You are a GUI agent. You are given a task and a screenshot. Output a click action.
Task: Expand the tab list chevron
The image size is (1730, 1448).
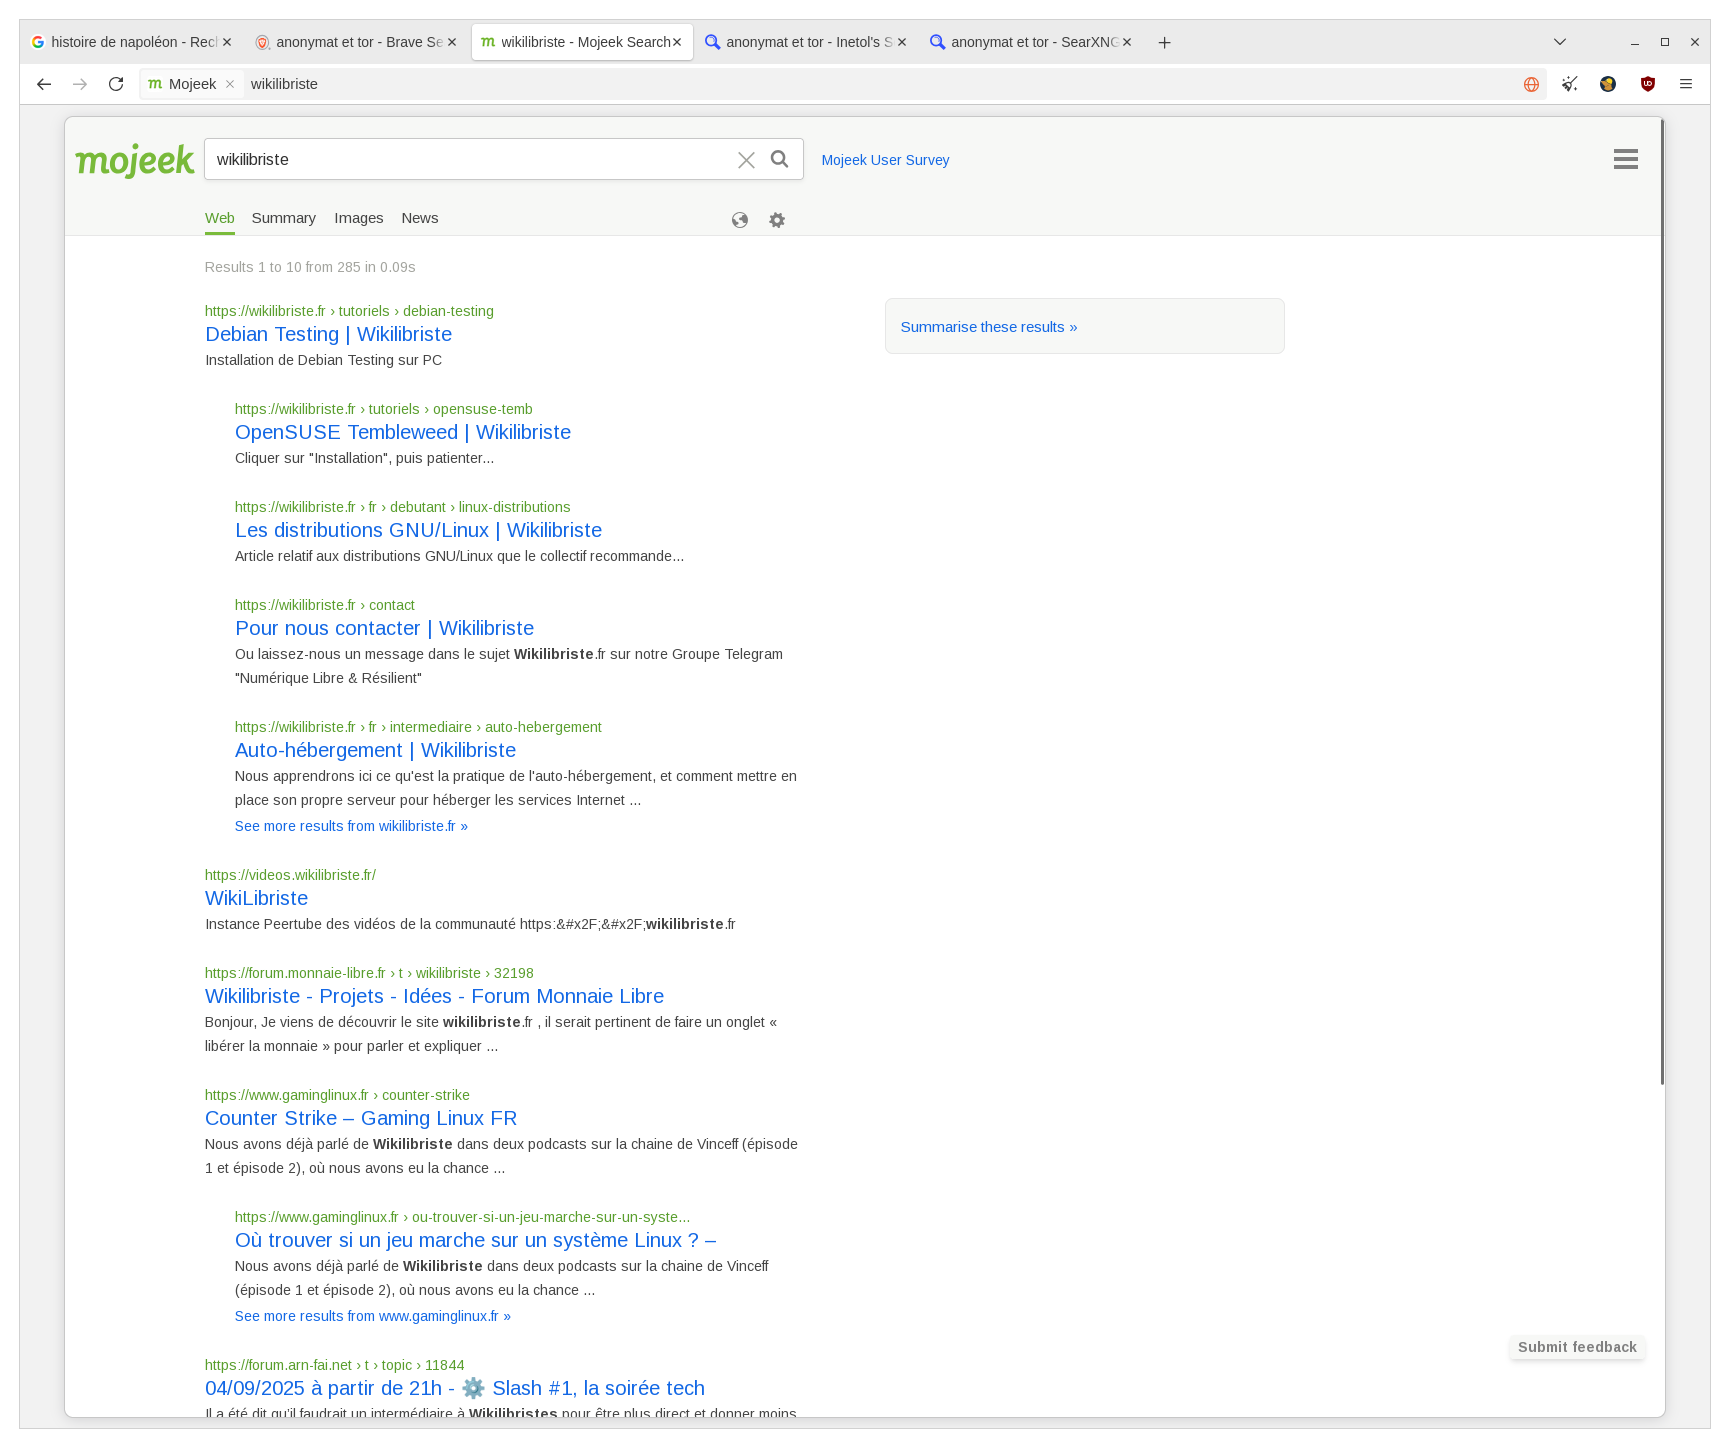(1559, 42)
